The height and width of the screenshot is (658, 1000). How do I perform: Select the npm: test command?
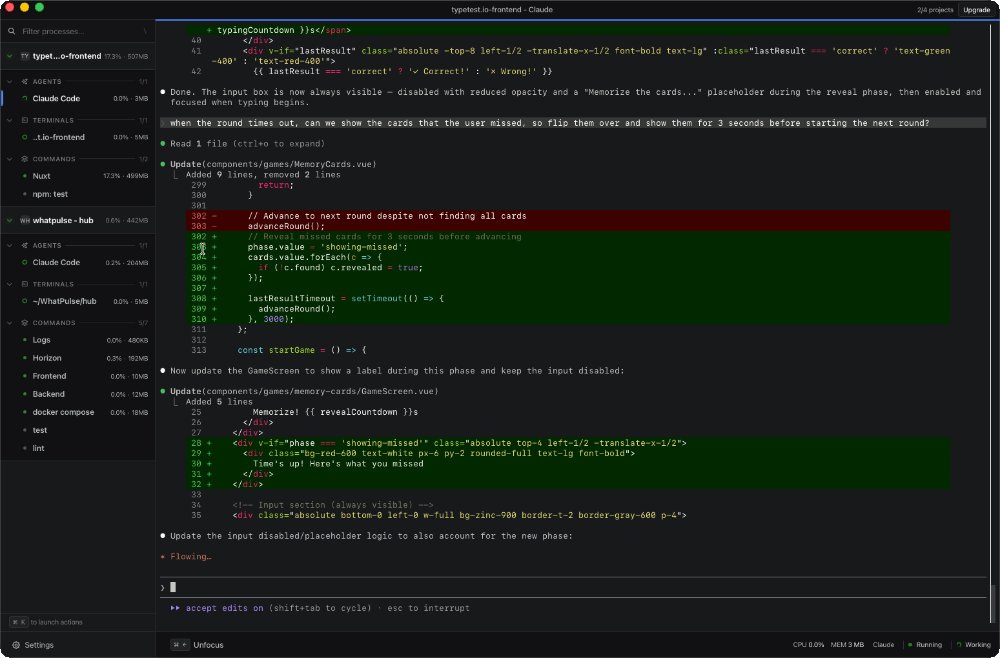(78, 194)
